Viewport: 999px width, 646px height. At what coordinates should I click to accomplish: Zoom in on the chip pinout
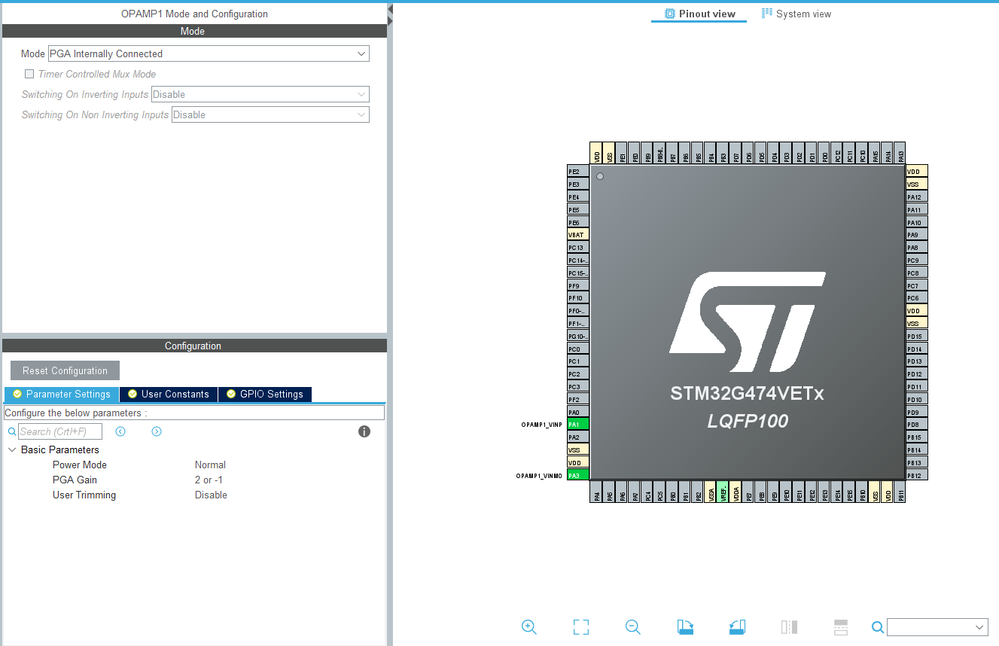click(x=529, y=627)
